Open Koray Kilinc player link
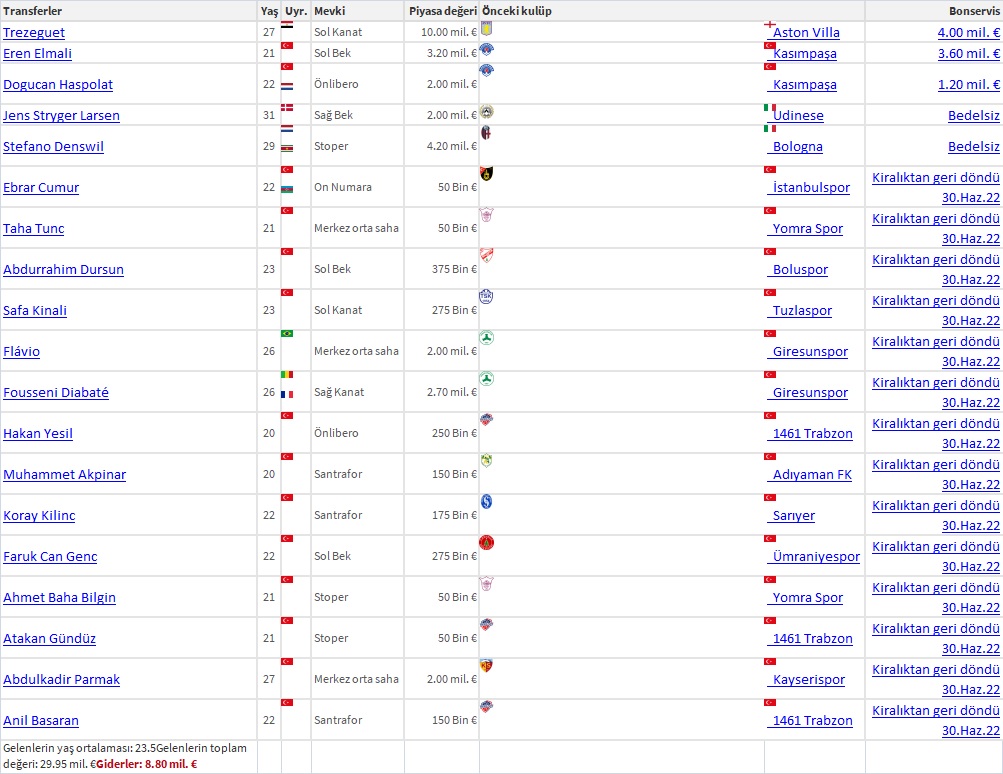Image resolution: width=1003 pixels, height=774 pixels. [39, 516]
